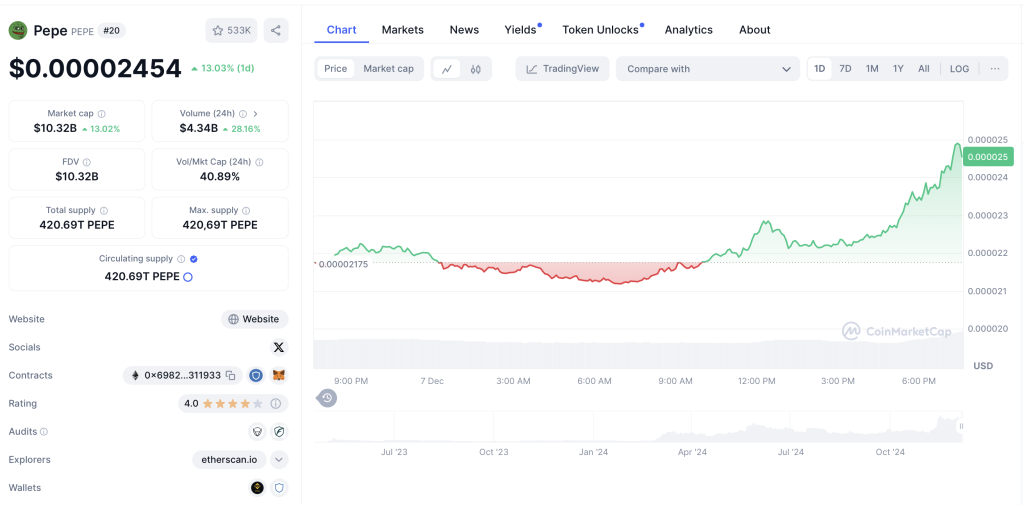Set chart range to All
Viewport: 1024px width, 505px height.
tap(923, 69)
